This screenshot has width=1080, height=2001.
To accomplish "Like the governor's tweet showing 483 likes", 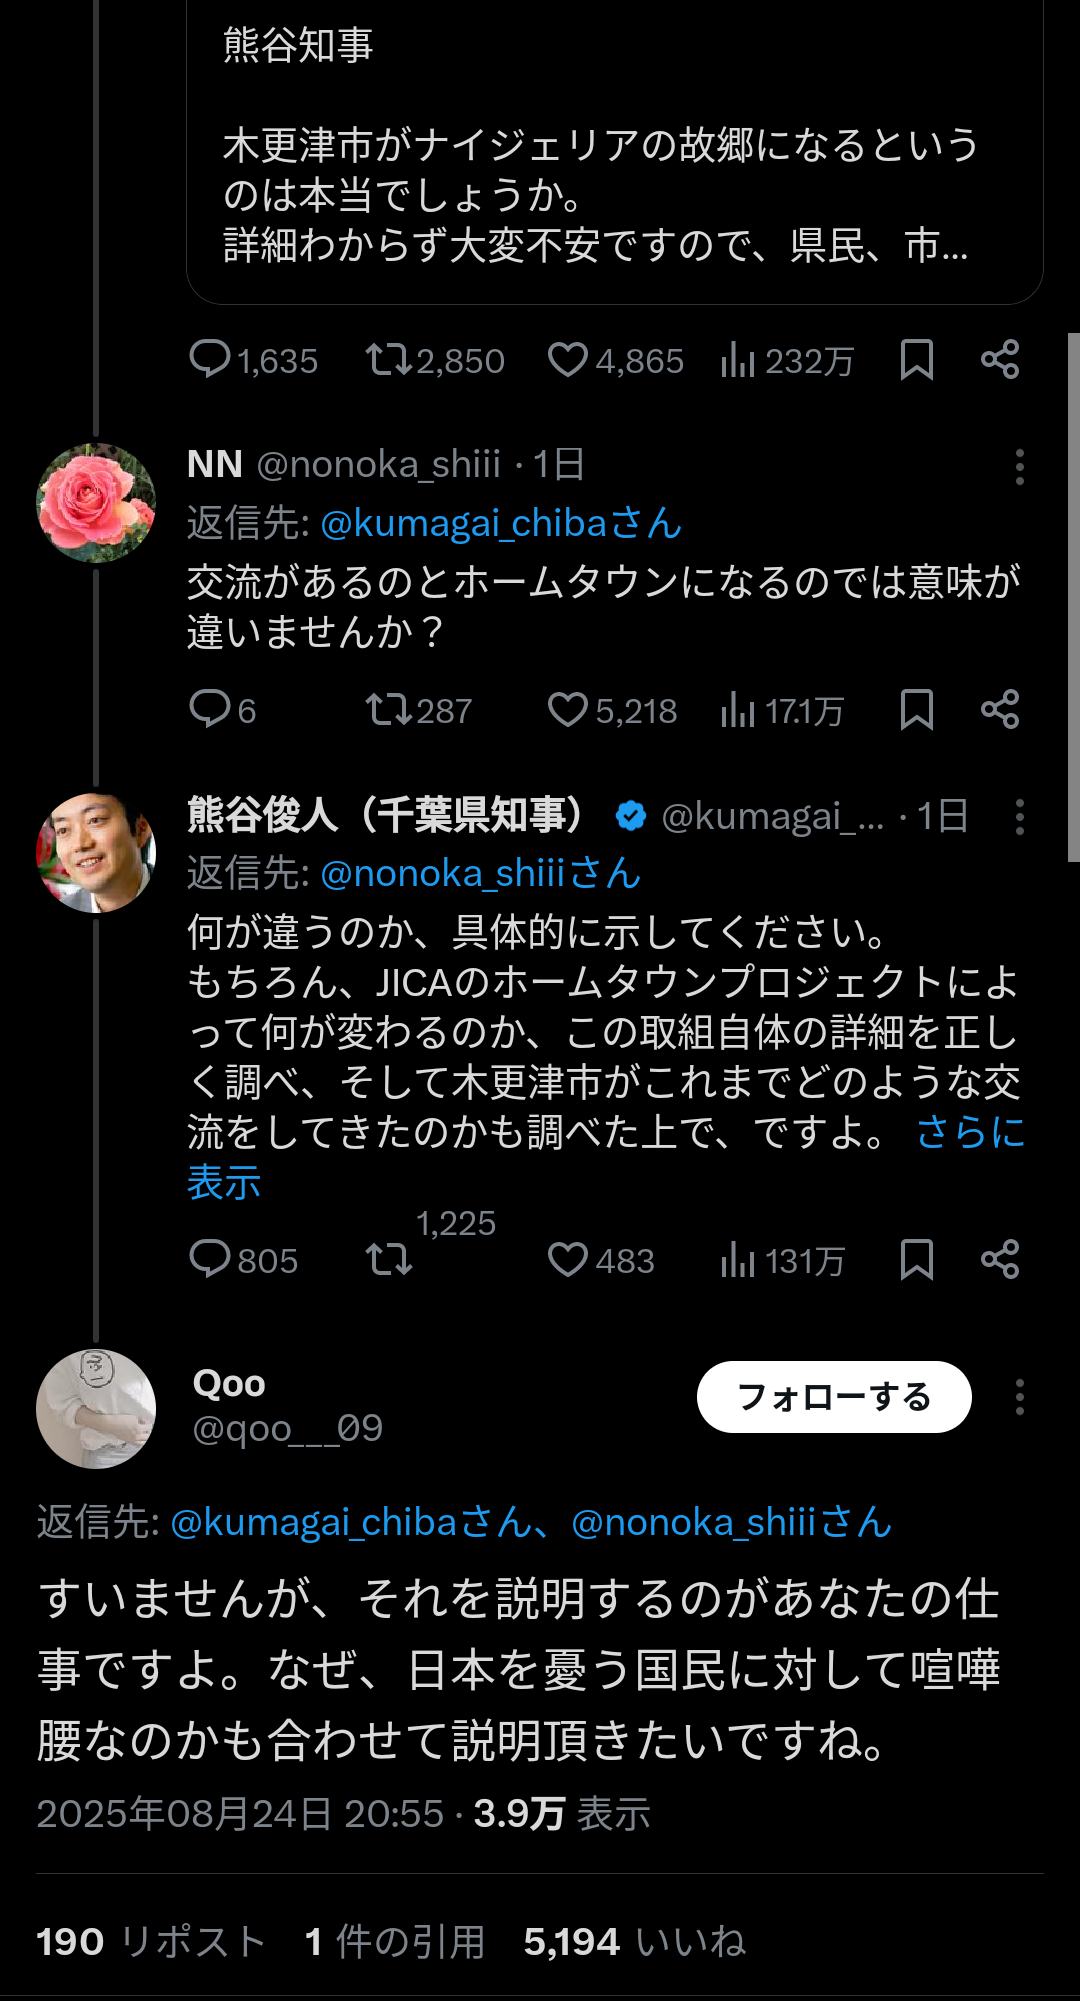I will coord(600,1260).
